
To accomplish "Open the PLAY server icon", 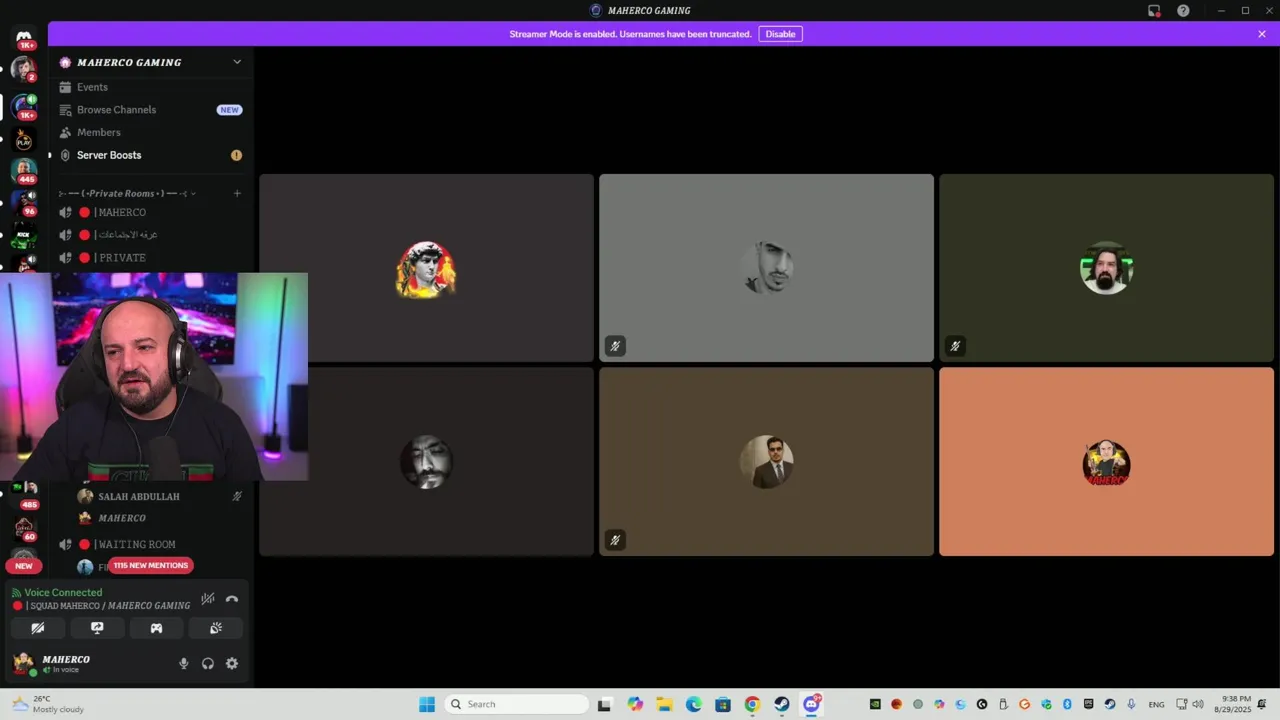I will tap(24, 141).
